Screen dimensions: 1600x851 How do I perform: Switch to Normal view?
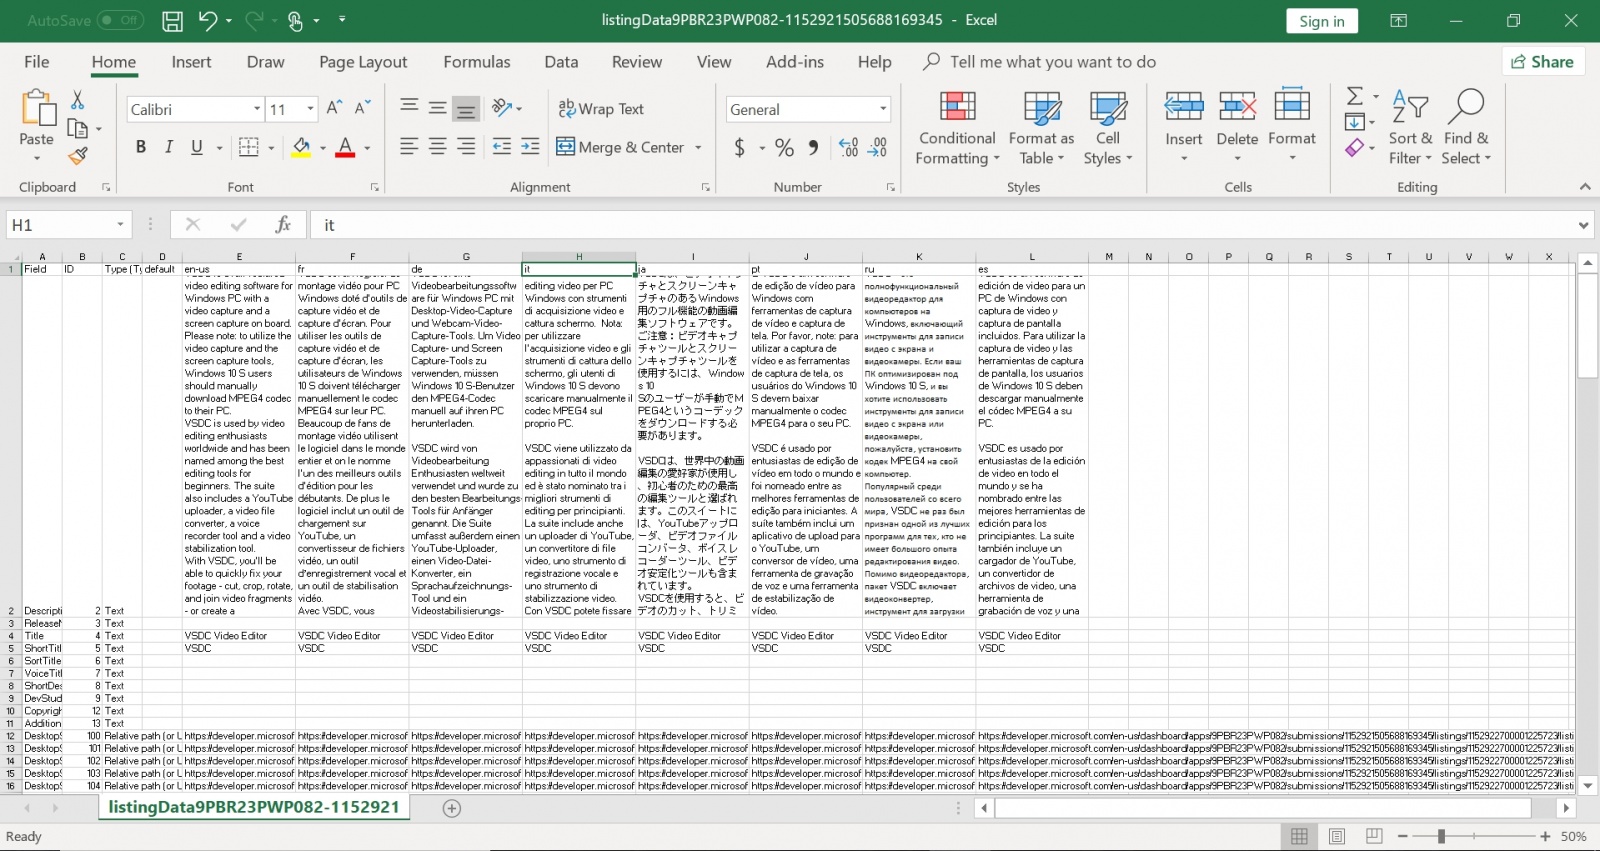[1299, 836]
